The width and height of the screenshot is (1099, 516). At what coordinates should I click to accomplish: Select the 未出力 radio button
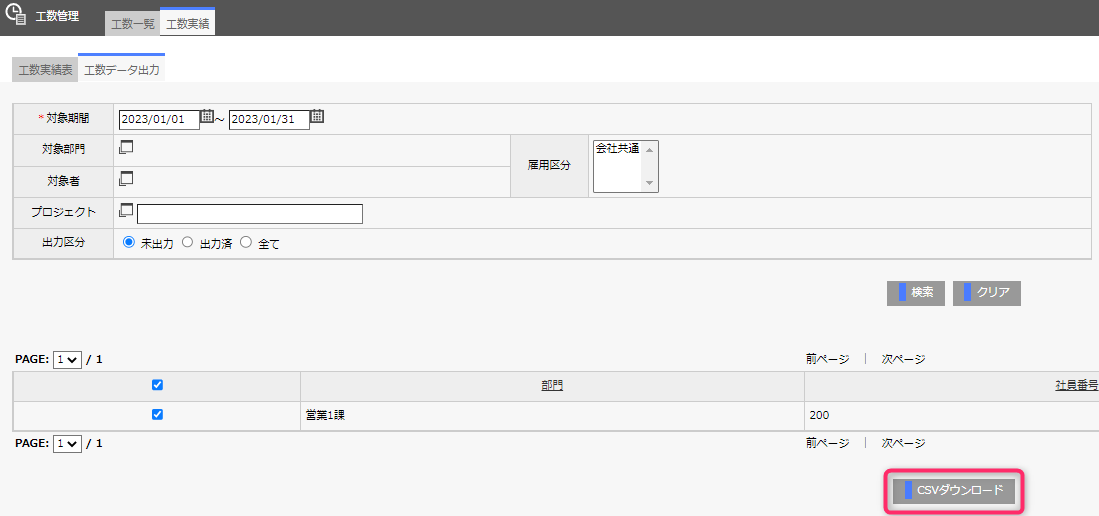pos(128,242)
